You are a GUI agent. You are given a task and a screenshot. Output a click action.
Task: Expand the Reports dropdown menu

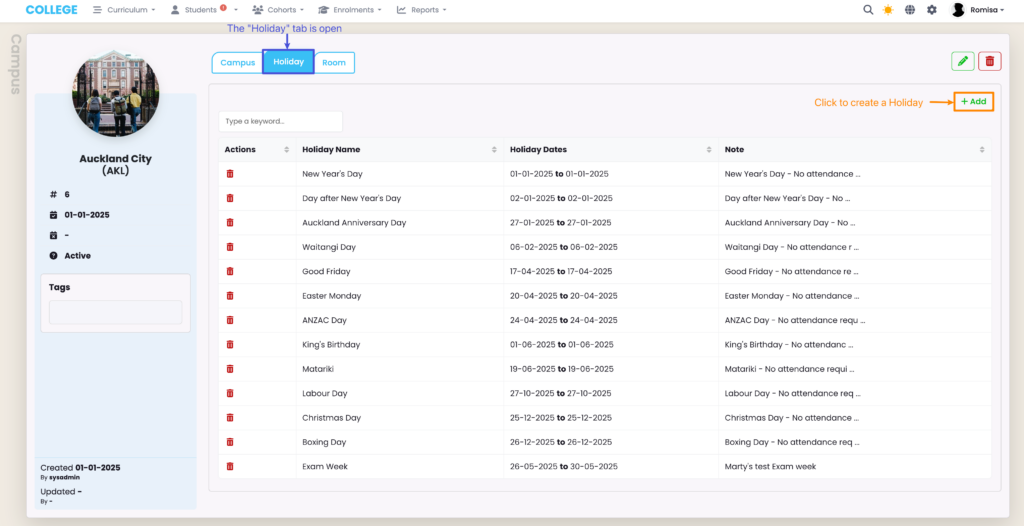click(421, 10)
